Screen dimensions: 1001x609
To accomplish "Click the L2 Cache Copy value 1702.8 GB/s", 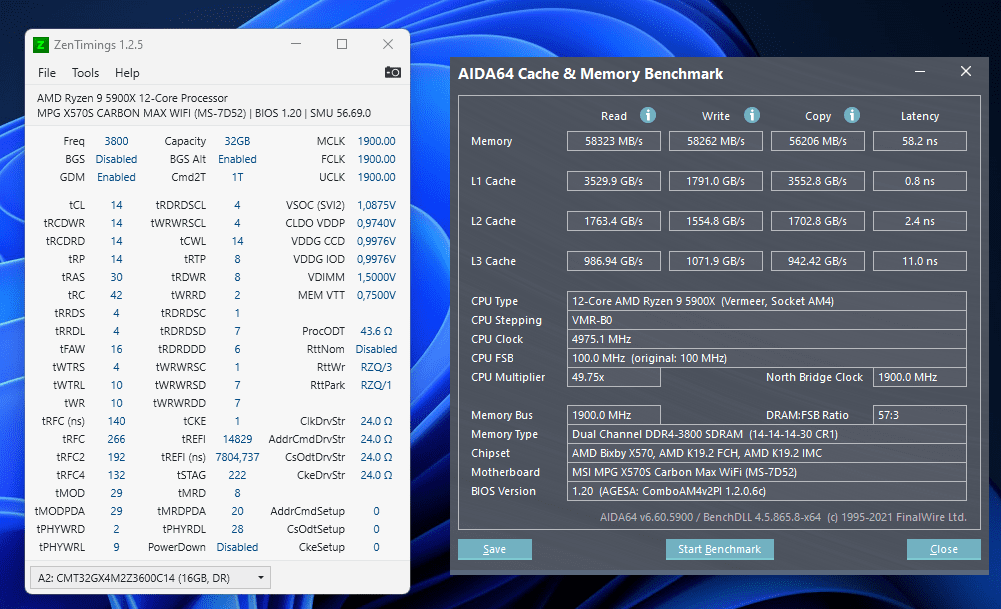I will pyautogui.click(x=818, y=221).
